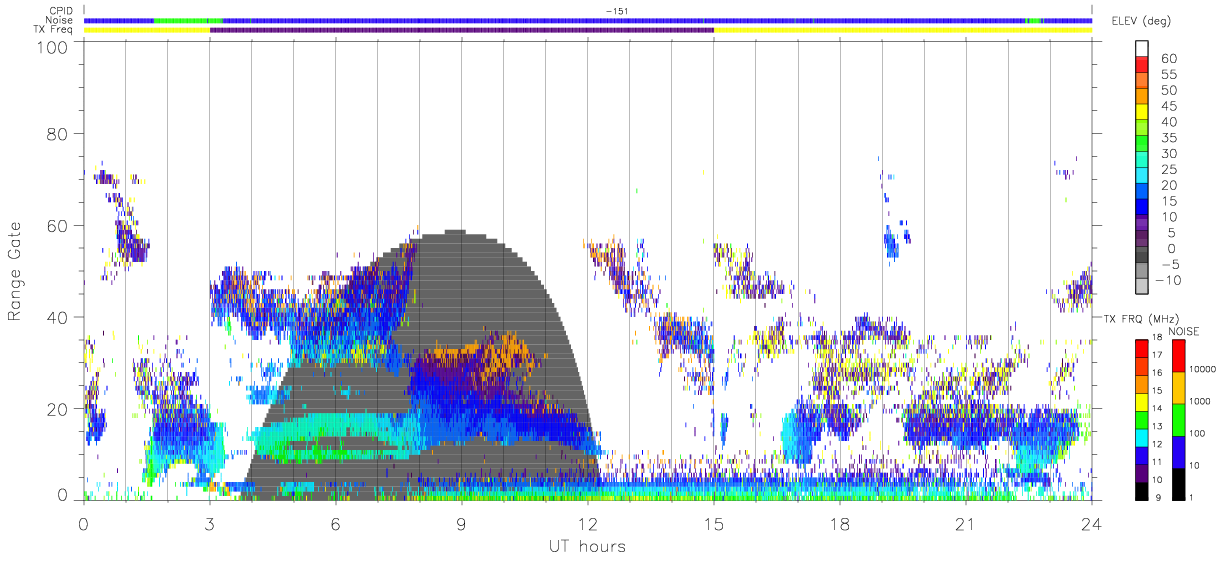The height and width of the screenshot is (567, 1228).
Task: Click the CPID label at top left
Action: tap(63, 11)
